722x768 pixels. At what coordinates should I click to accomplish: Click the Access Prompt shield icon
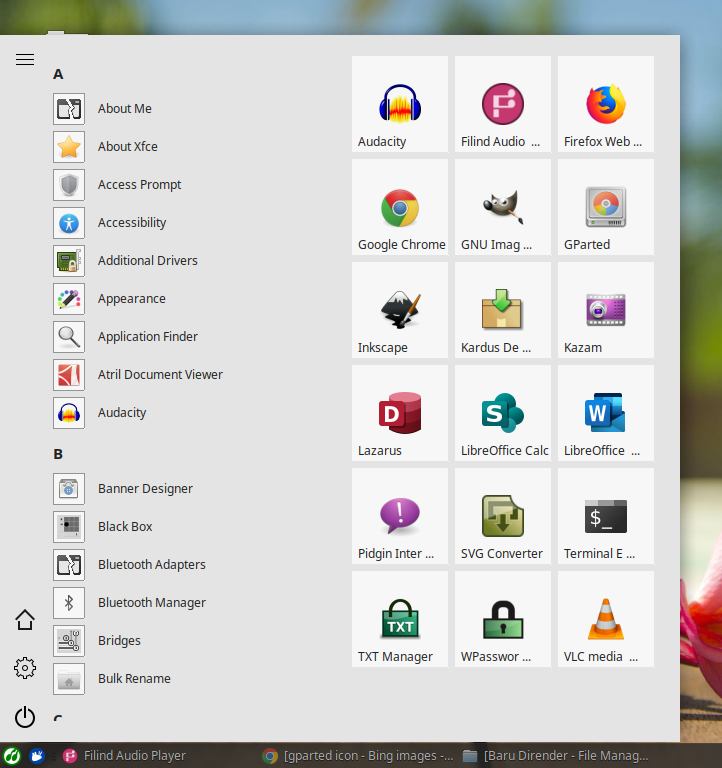pos(69,185)
